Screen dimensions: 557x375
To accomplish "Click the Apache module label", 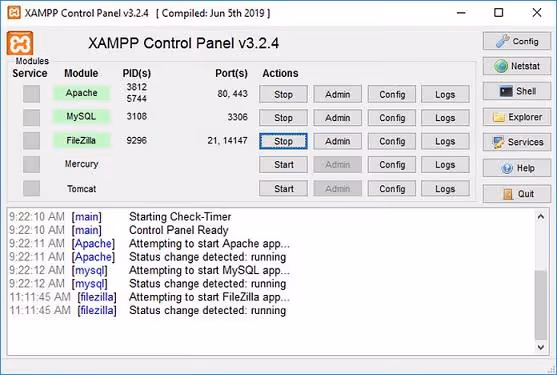I will coord(81,93).
